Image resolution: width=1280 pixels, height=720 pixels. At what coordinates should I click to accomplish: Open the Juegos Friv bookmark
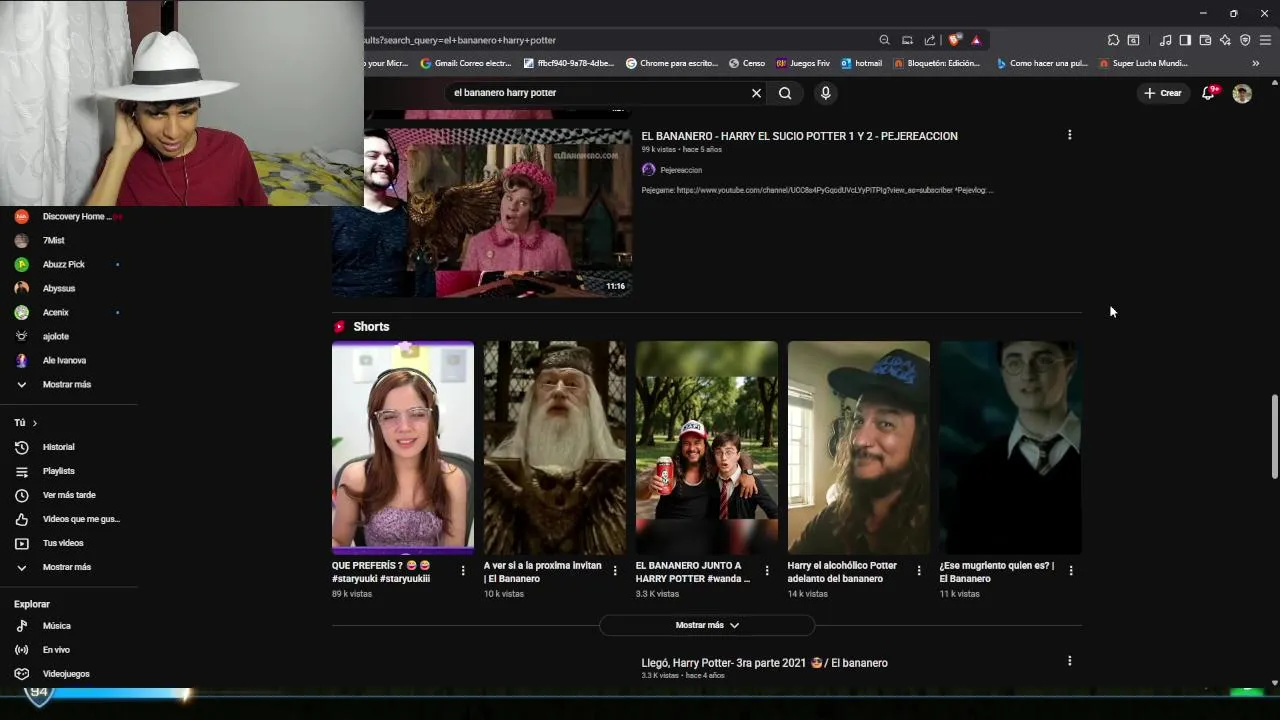(x=803, y=63)
